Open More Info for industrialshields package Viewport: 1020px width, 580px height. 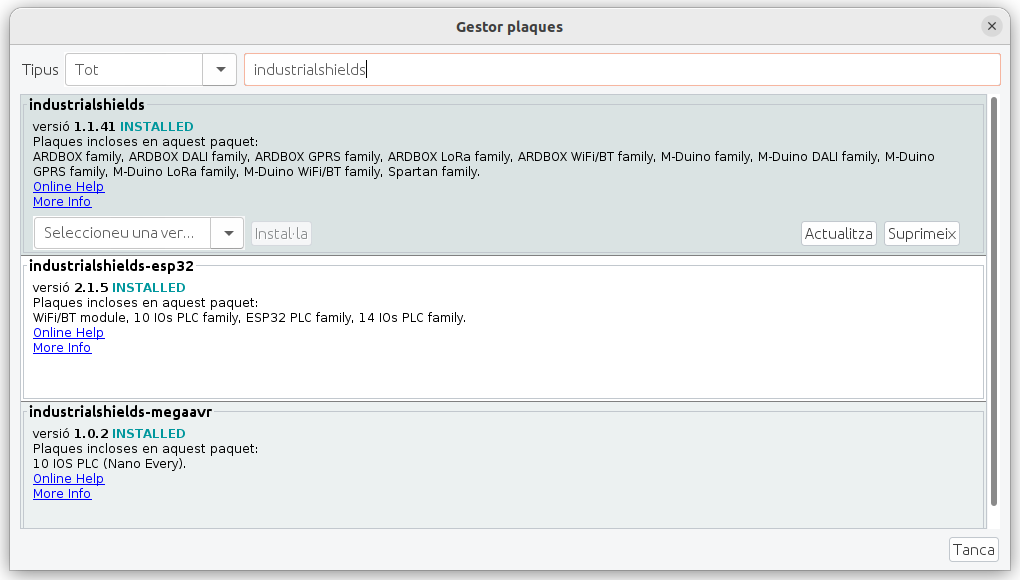[x=62, y=202]
